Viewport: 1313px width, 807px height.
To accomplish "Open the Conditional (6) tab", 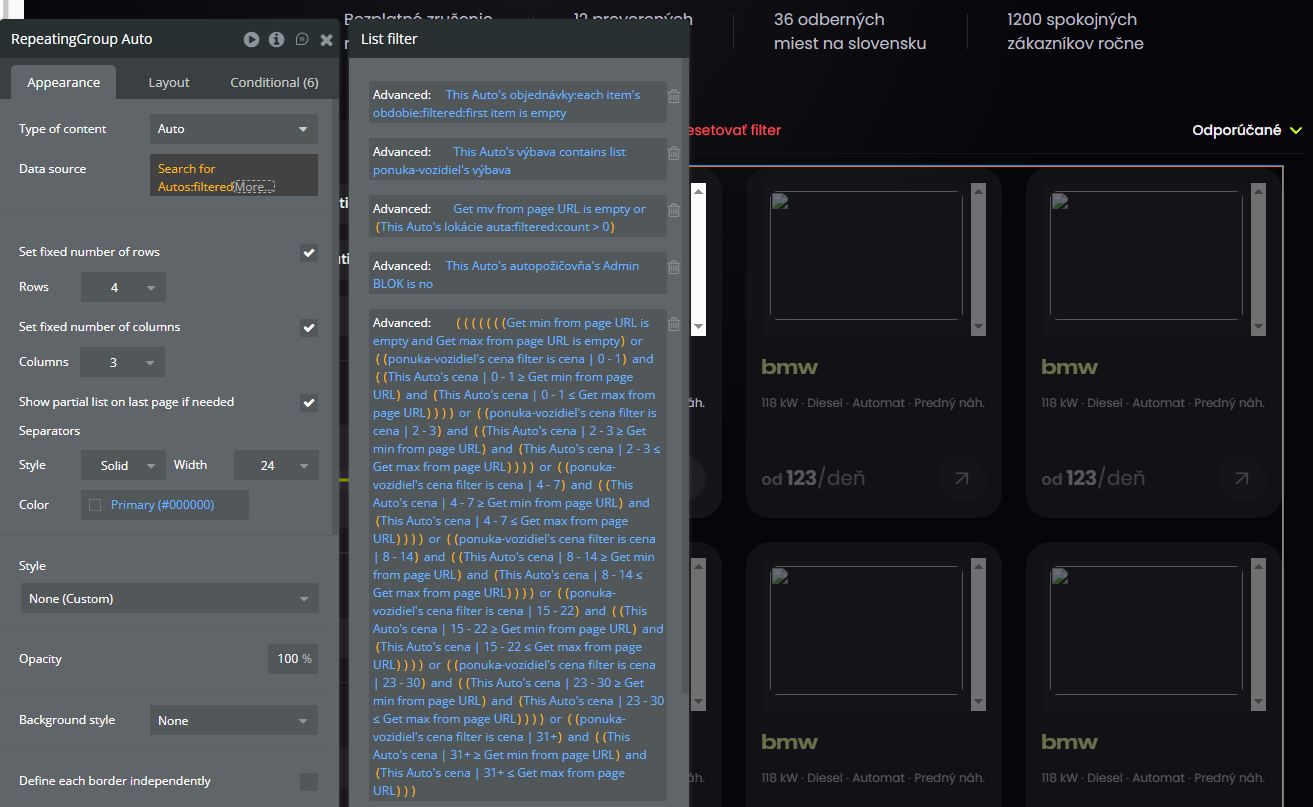I will 274,82.
